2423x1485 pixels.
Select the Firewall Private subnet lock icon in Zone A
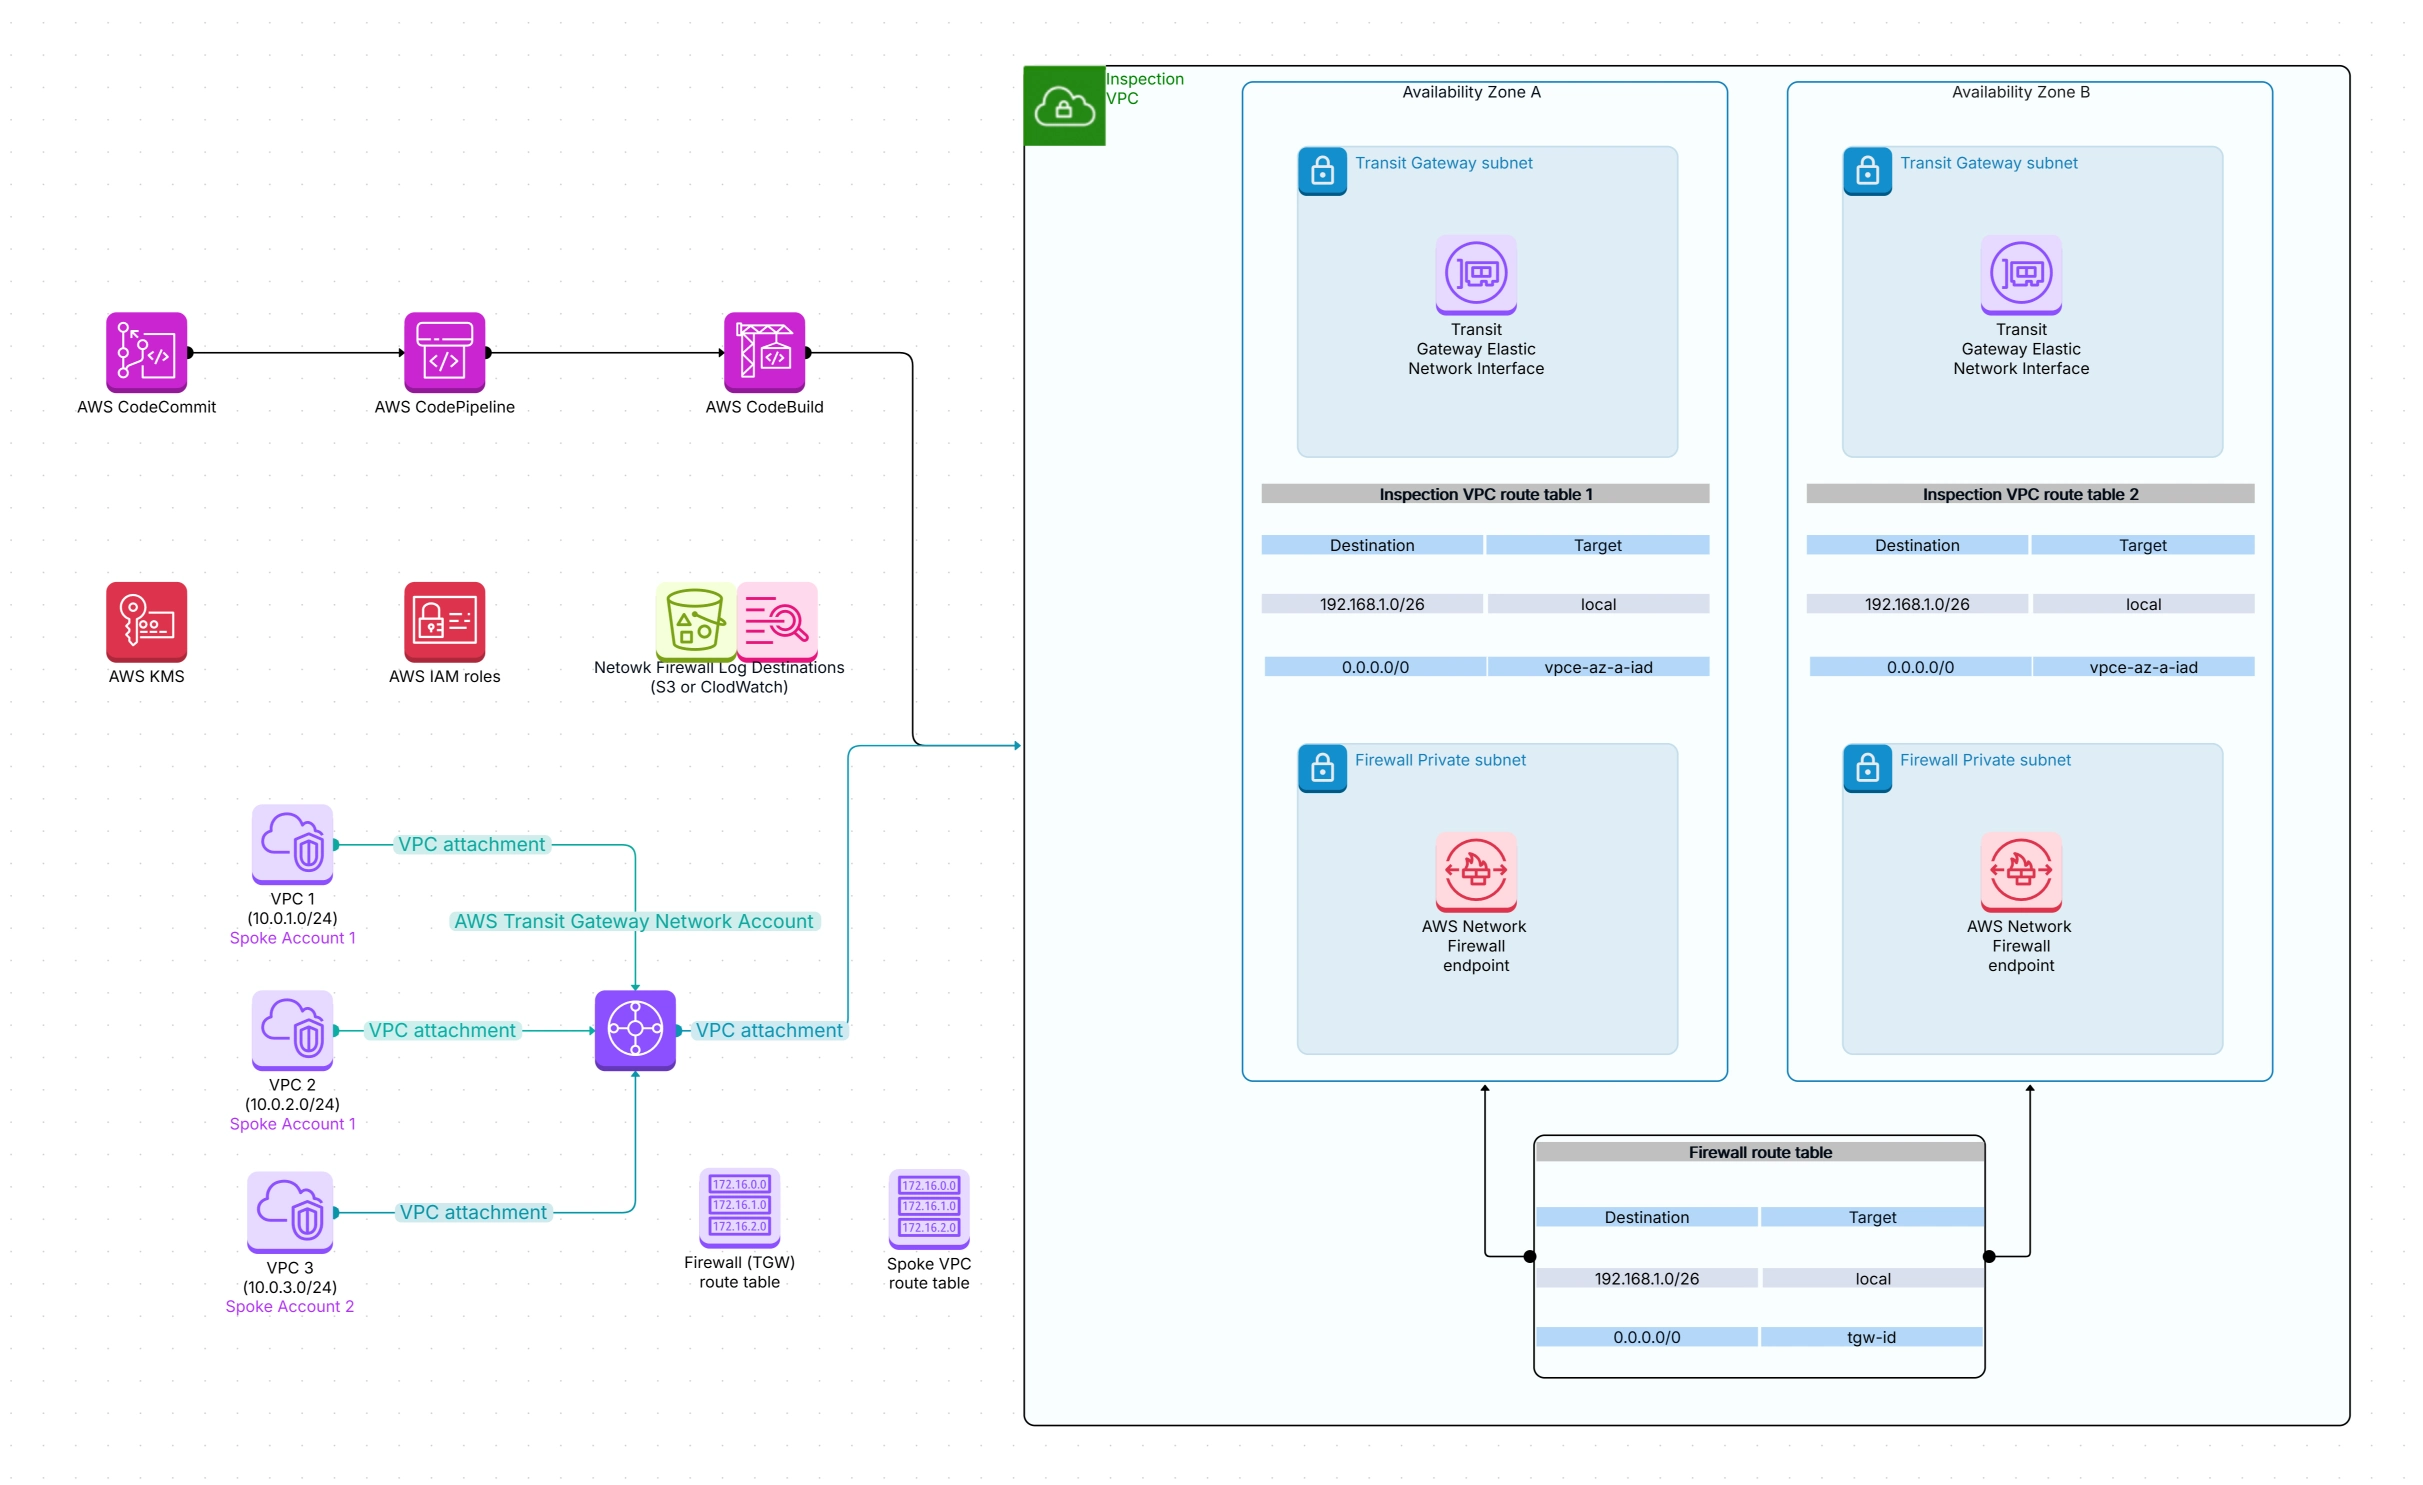[1322, 768]
